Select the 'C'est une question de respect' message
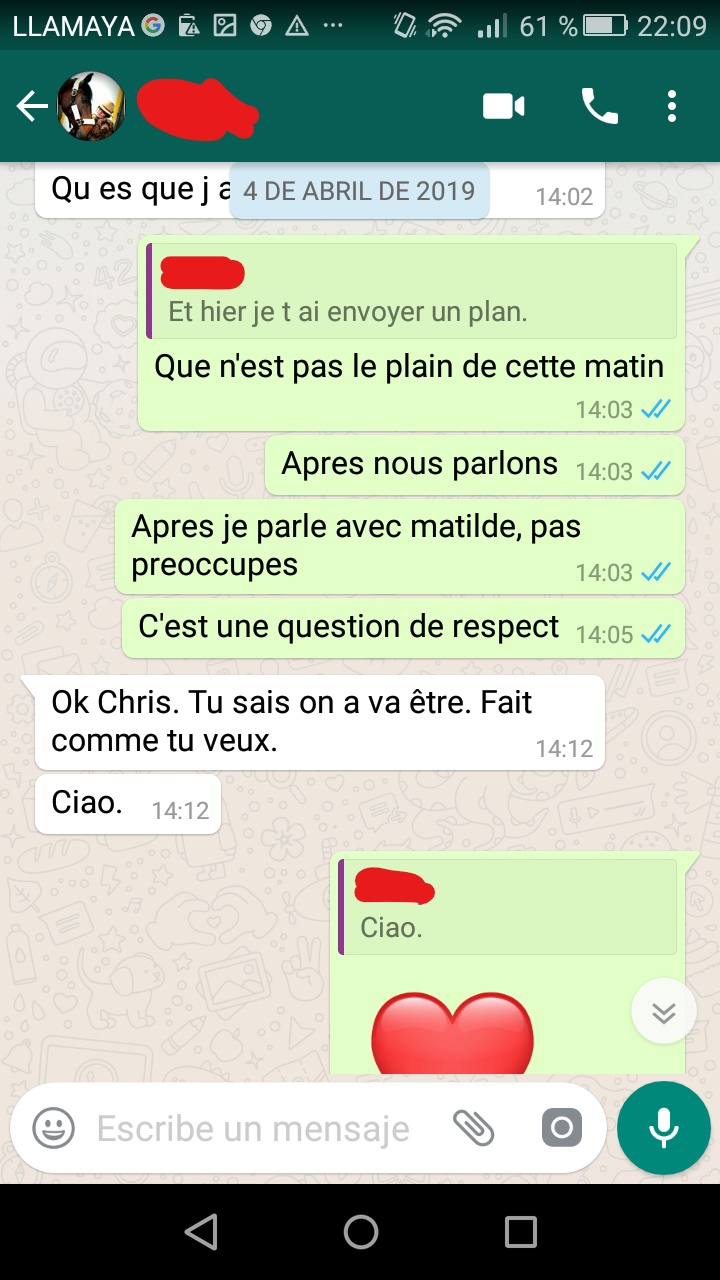 [403, 628]
